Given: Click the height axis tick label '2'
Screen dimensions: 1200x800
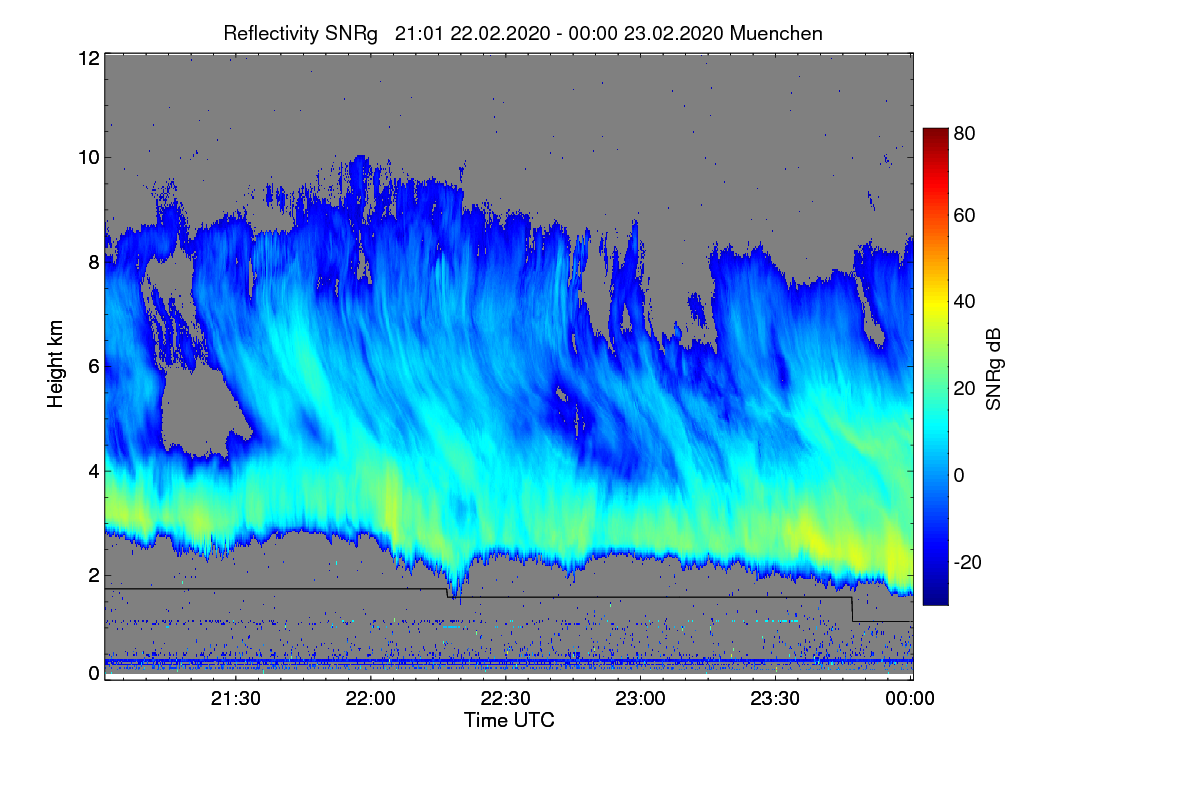Looking at the screenshot, I should point(93,575).
